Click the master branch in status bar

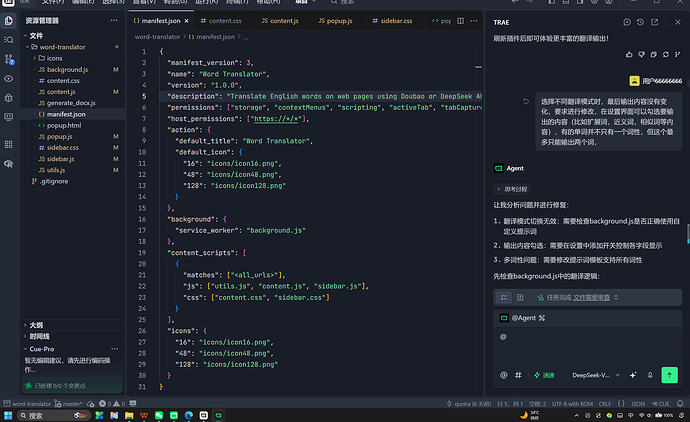[x=68, y=404]
